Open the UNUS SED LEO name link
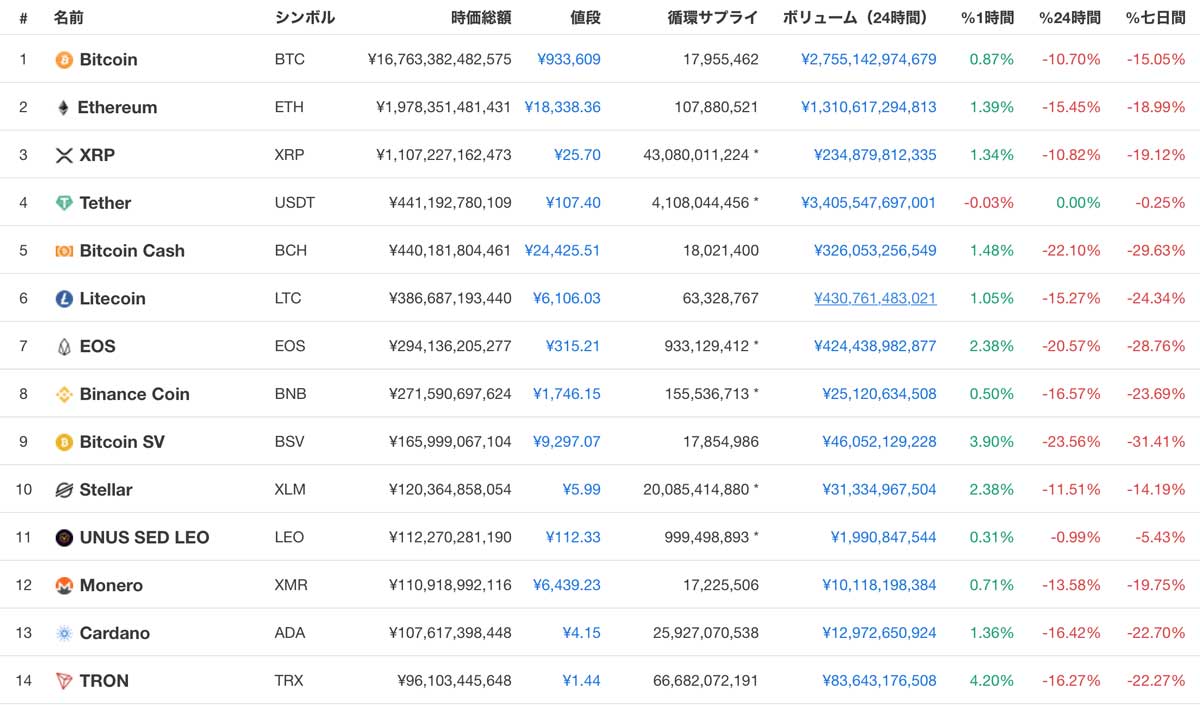 (144, 538)
